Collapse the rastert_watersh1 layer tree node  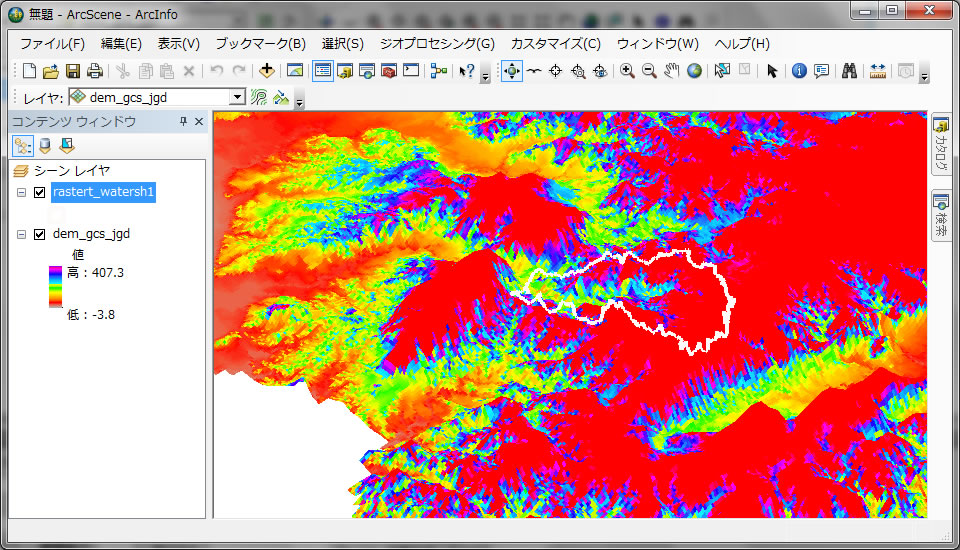pyautogui.click(x=21, y=192)
